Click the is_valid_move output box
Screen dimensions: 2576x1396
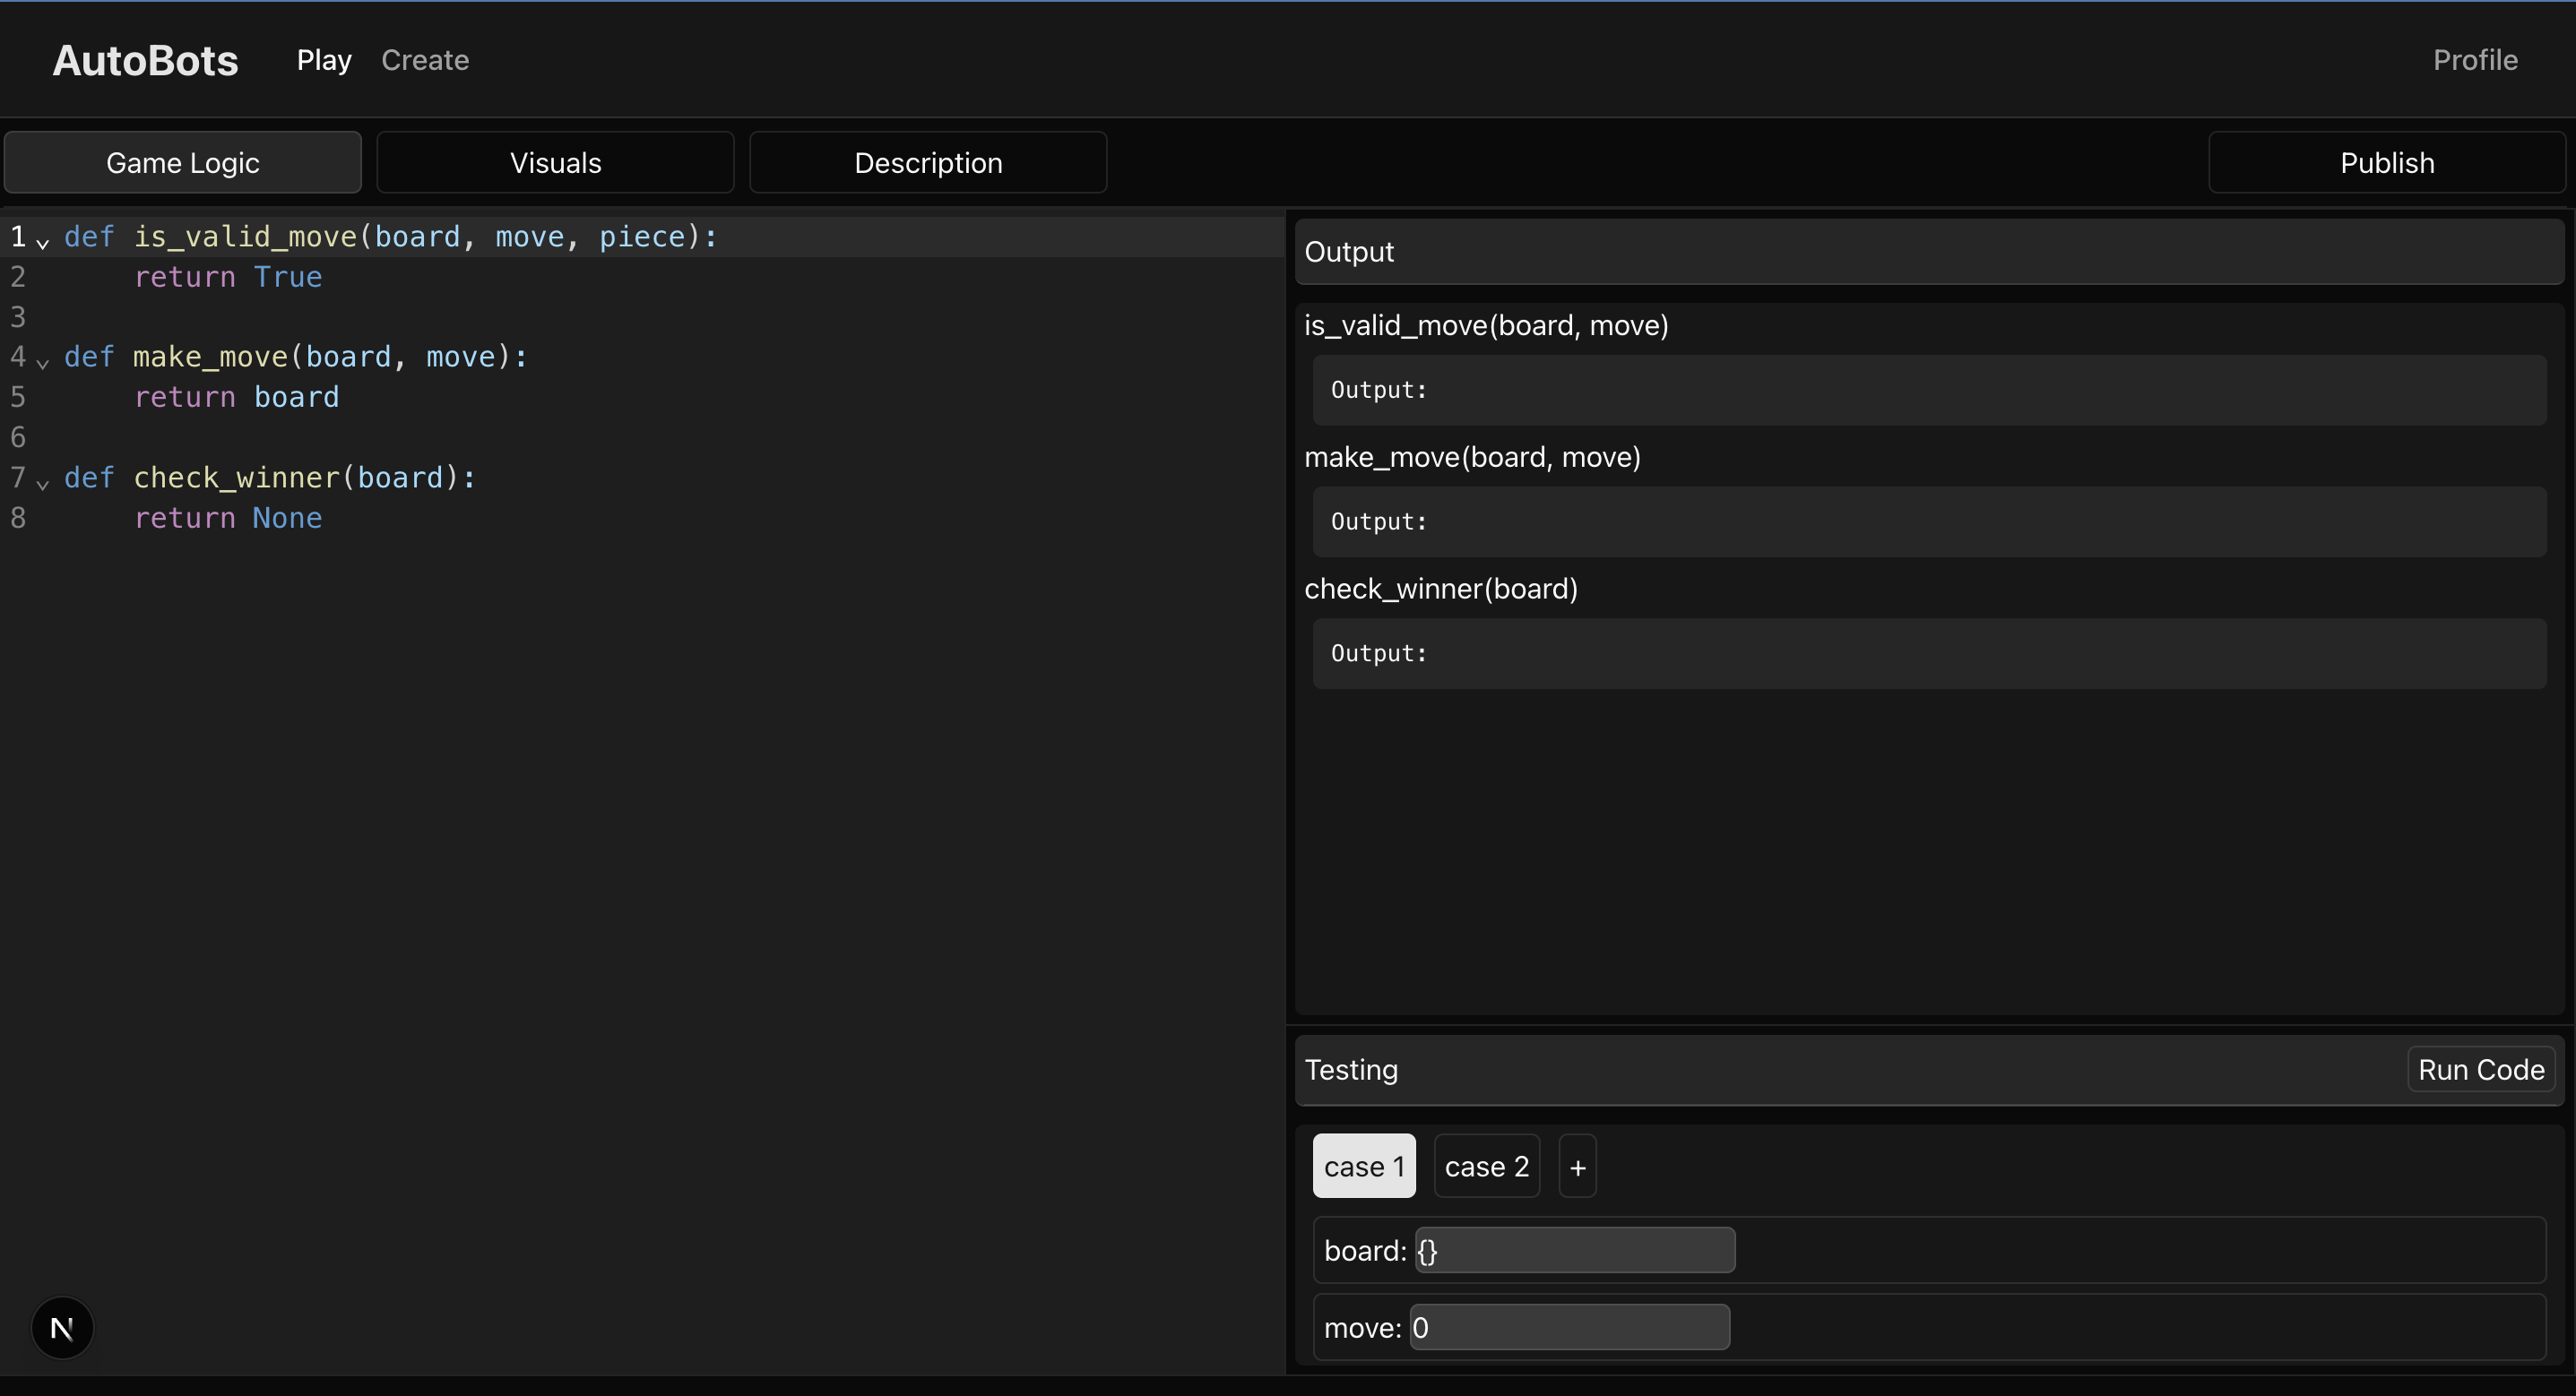coord(1928,390)
